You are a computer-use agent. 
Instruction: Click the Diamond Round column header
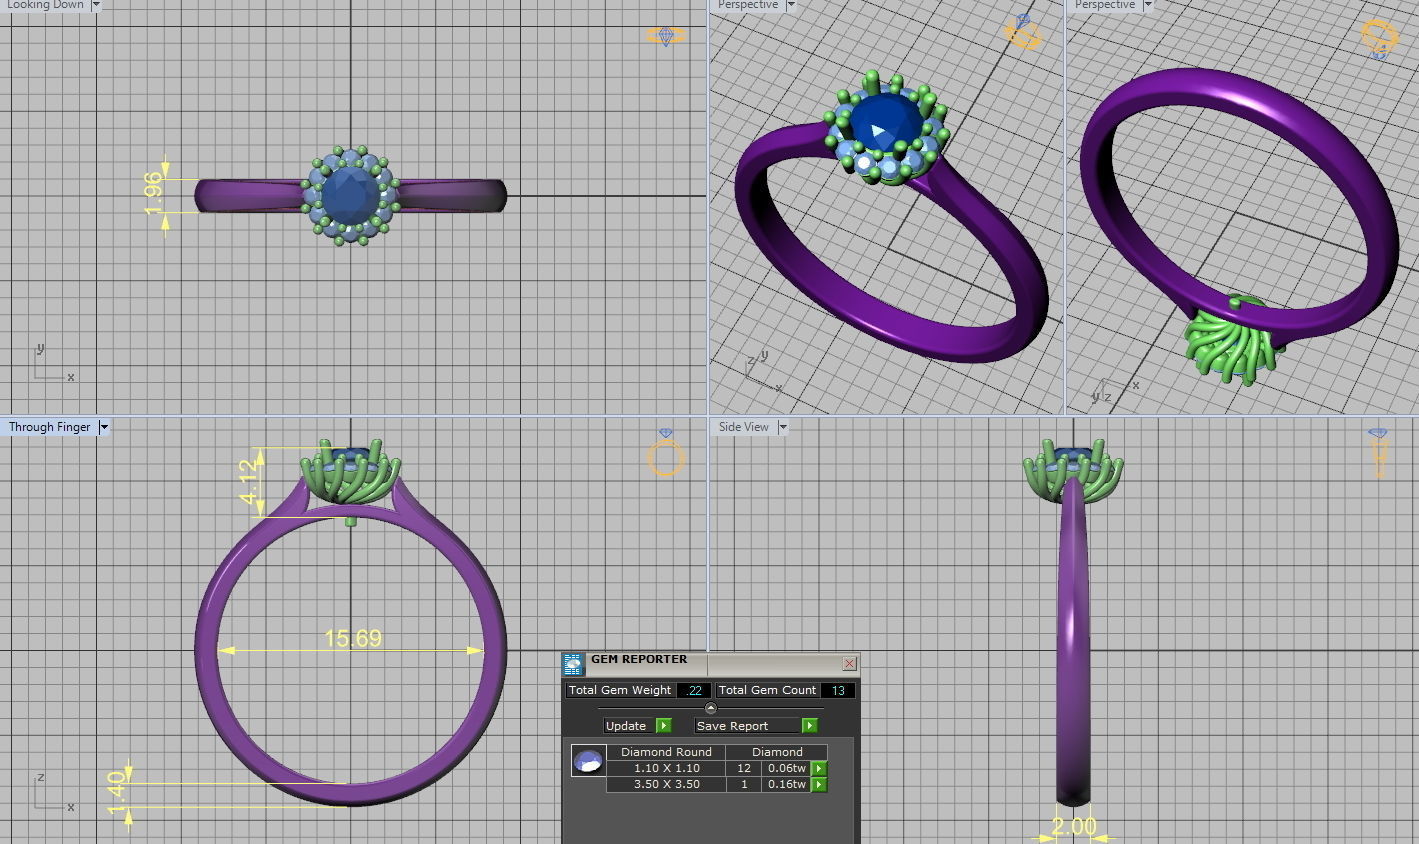click(666, 752)
